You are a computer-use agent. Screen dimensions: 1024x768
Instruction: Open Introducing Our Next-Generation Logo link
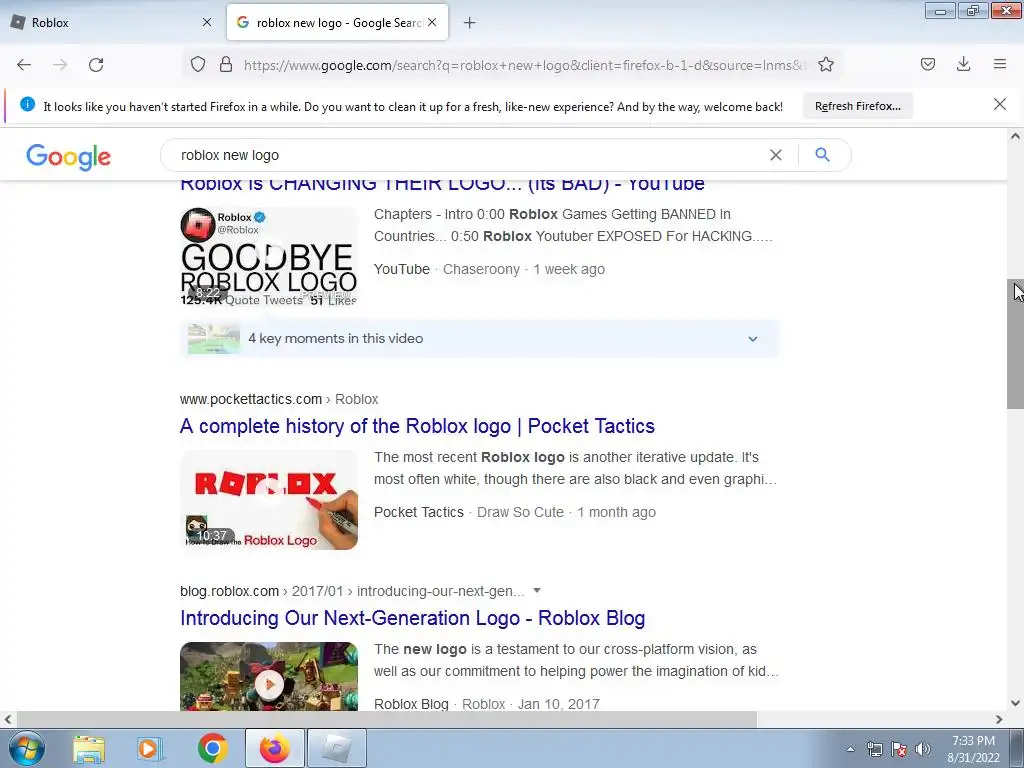[413, 618]
